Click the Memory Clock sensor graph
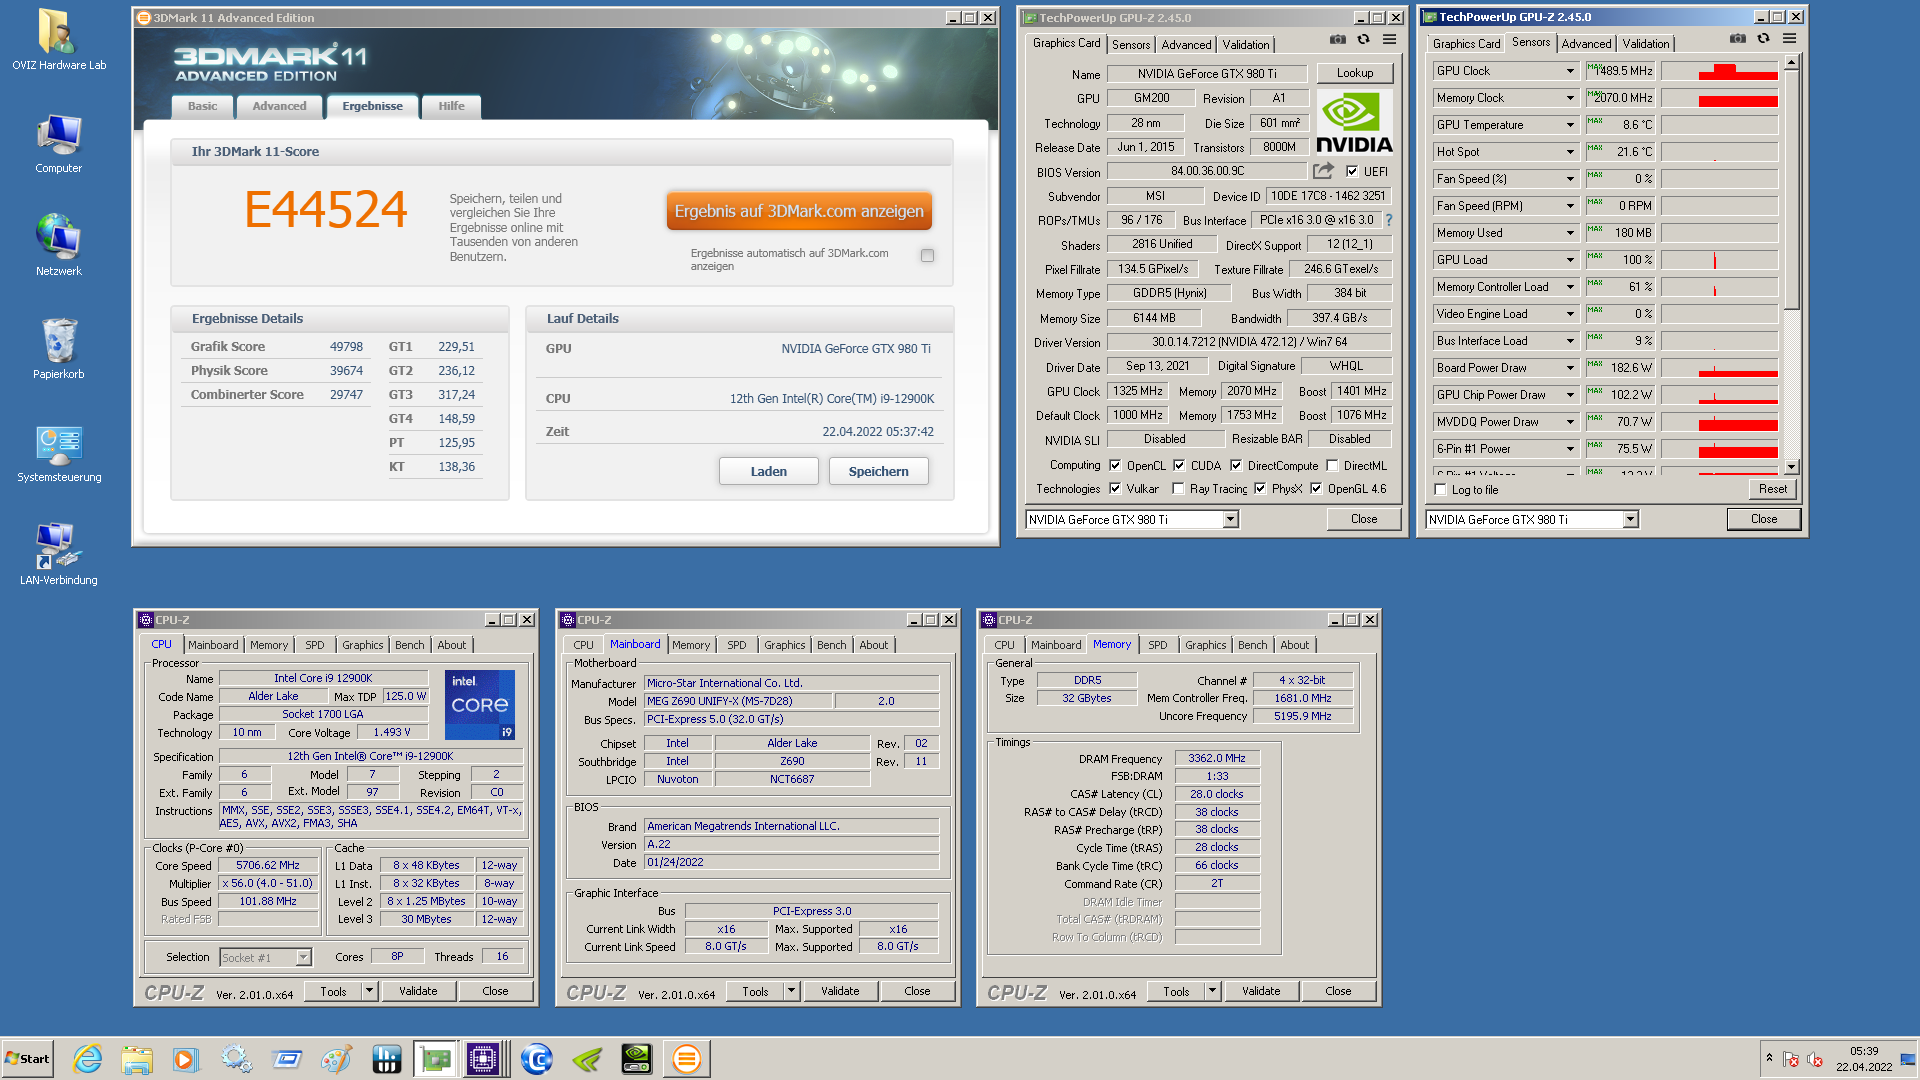Screen dimensions: 1920x1080 point(1719,98)
